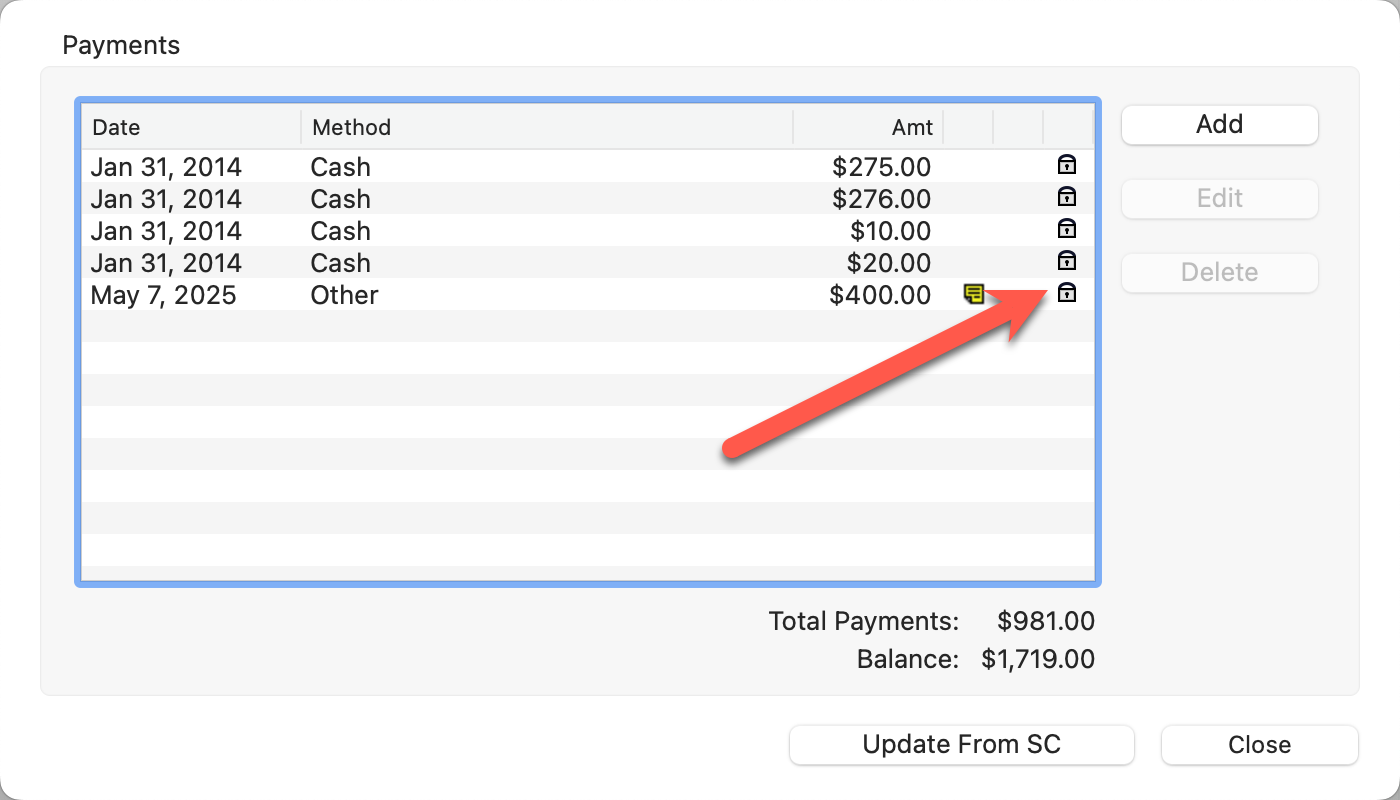Click the Update From SC button

pos(961,745)
